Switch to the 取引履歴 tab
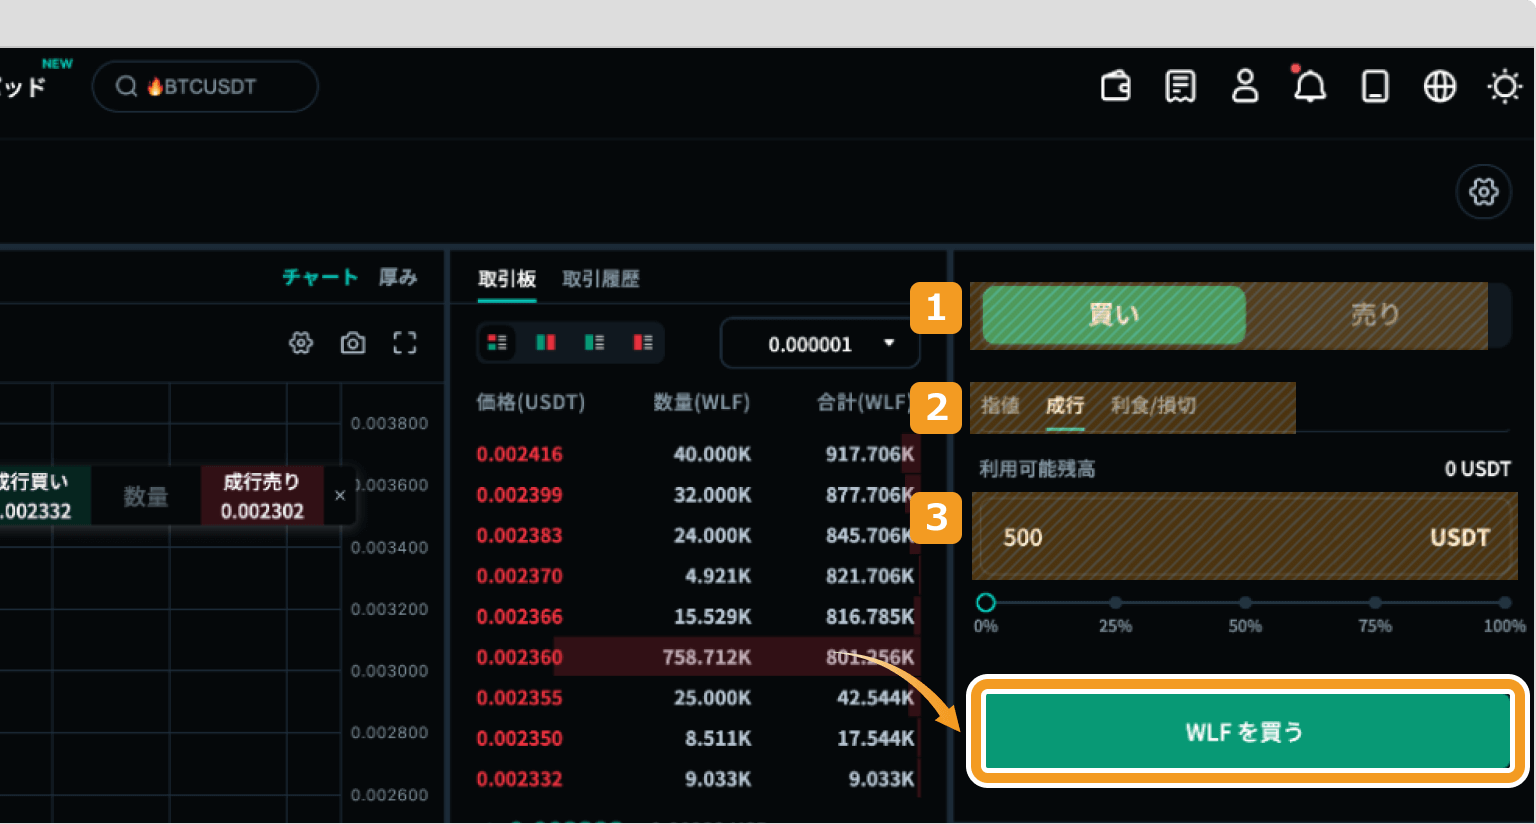 [x=600, y=279]
